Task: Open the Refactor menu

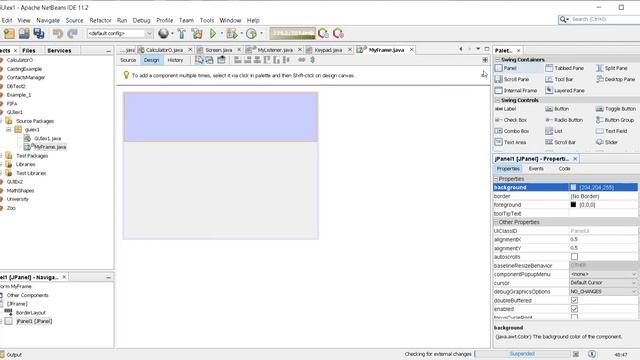Action: point(100,20)
